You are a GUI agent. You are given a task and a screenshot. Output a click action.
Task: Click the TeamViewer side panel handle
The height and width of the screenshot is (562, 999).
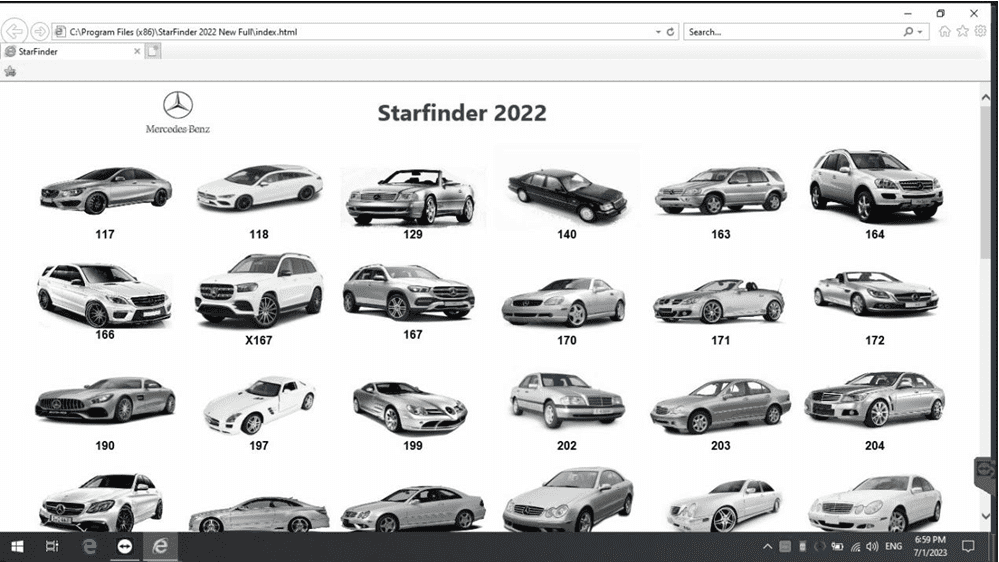pyautogui.click(x=985, y=472)
